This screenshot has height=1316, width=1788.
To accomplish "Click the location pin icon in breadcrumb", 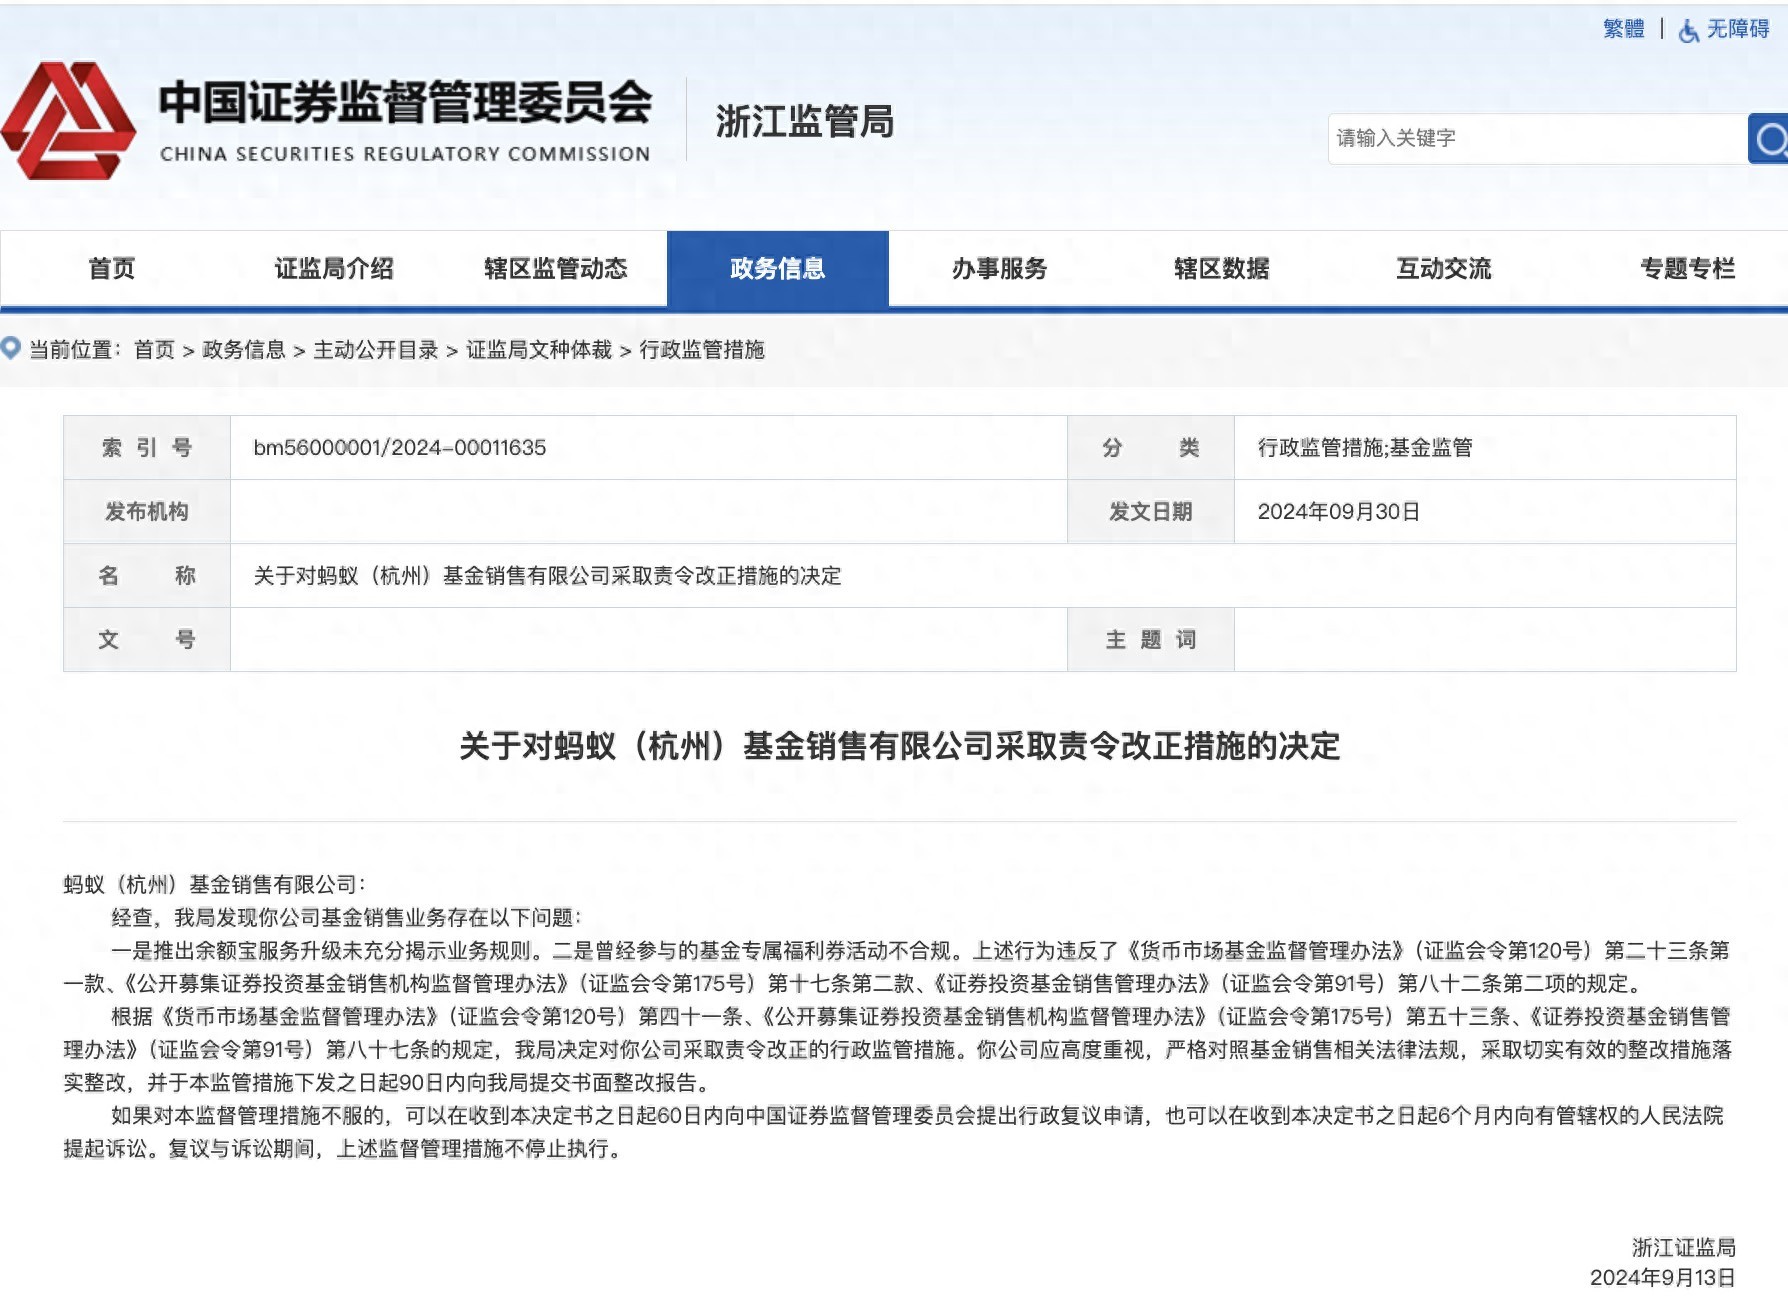I will coord(11,349).
